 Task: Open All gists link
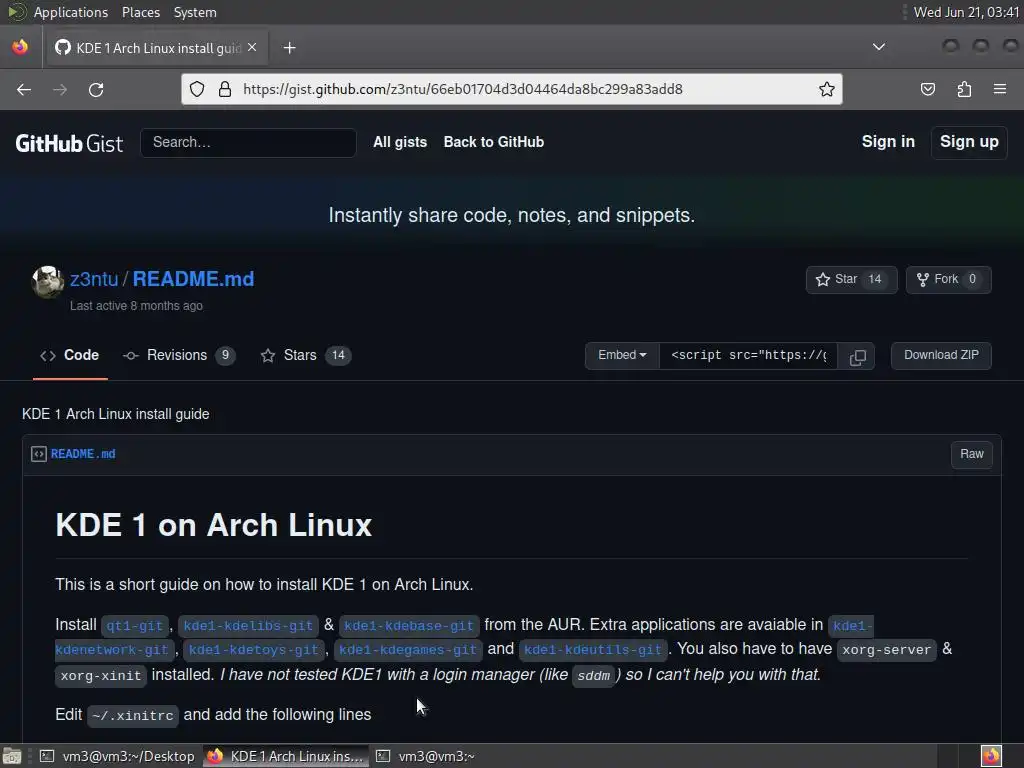pos(400,142)
